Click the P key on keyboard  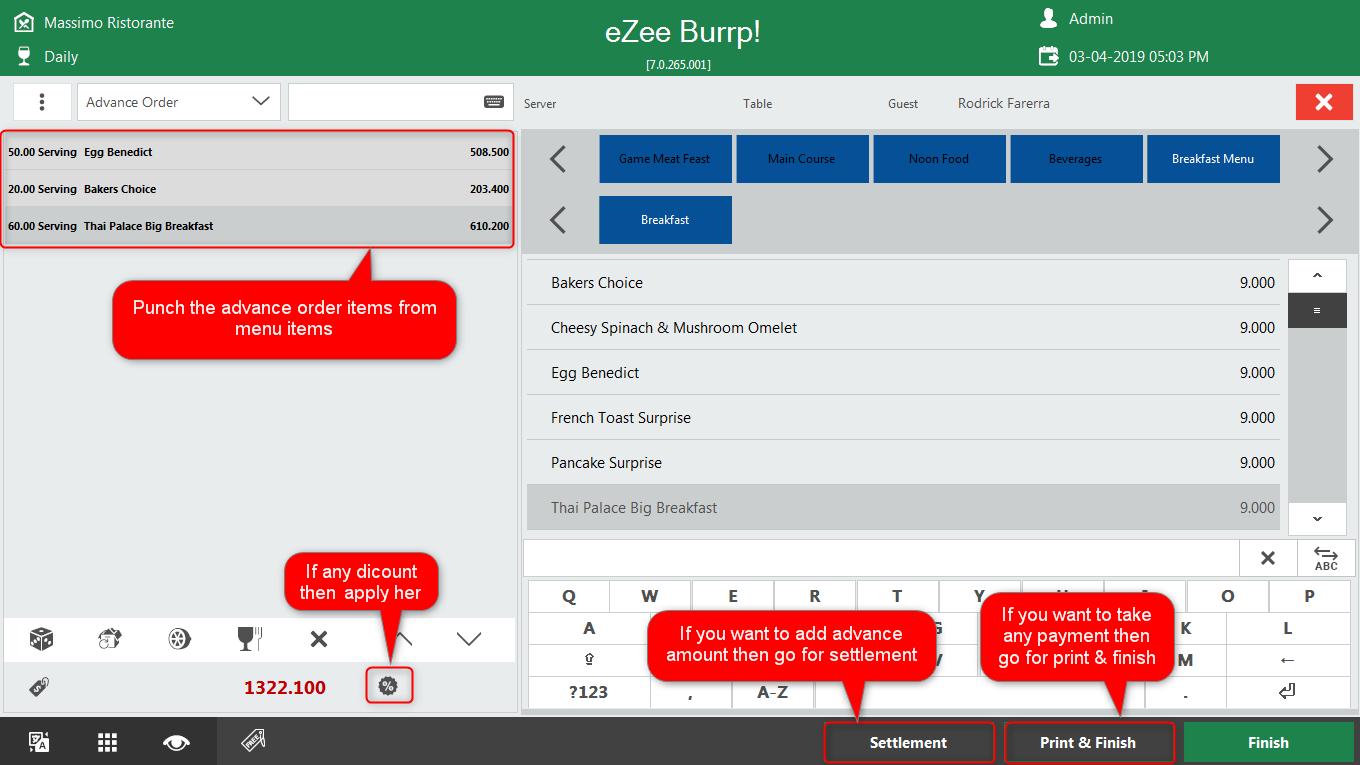1309,596
